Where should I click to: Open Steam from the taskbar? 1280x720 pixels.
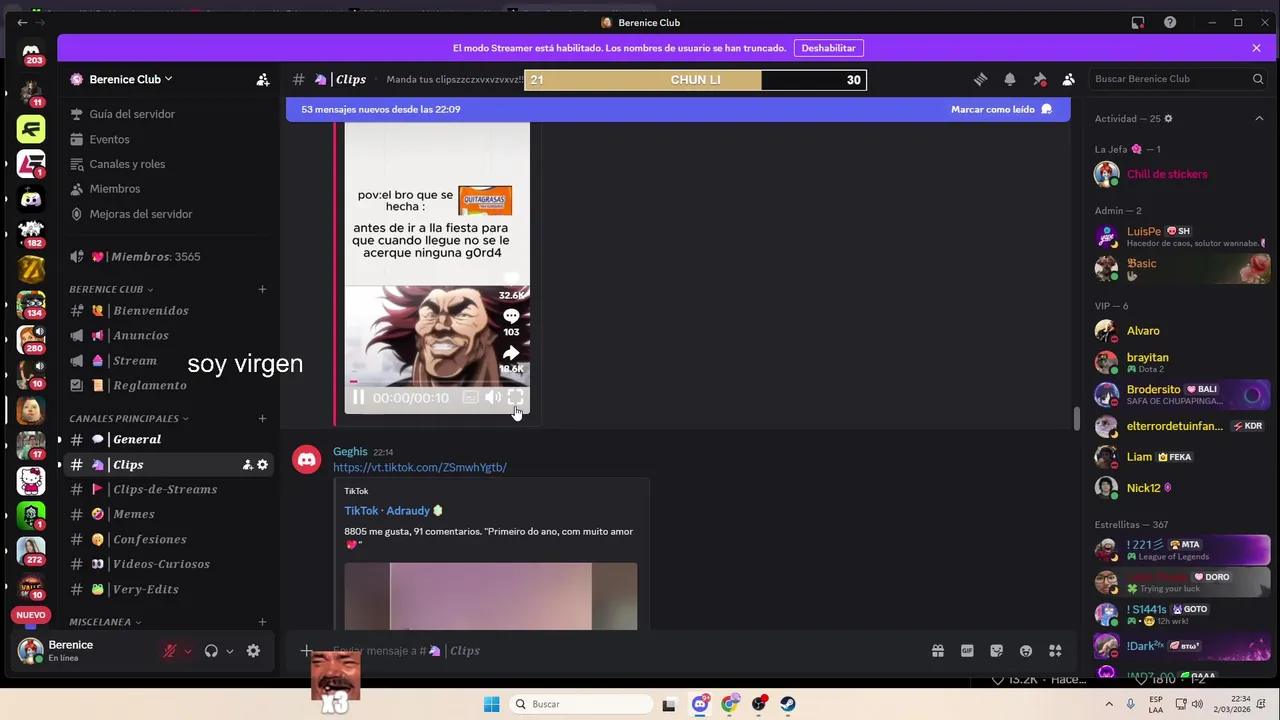(788, 704)
